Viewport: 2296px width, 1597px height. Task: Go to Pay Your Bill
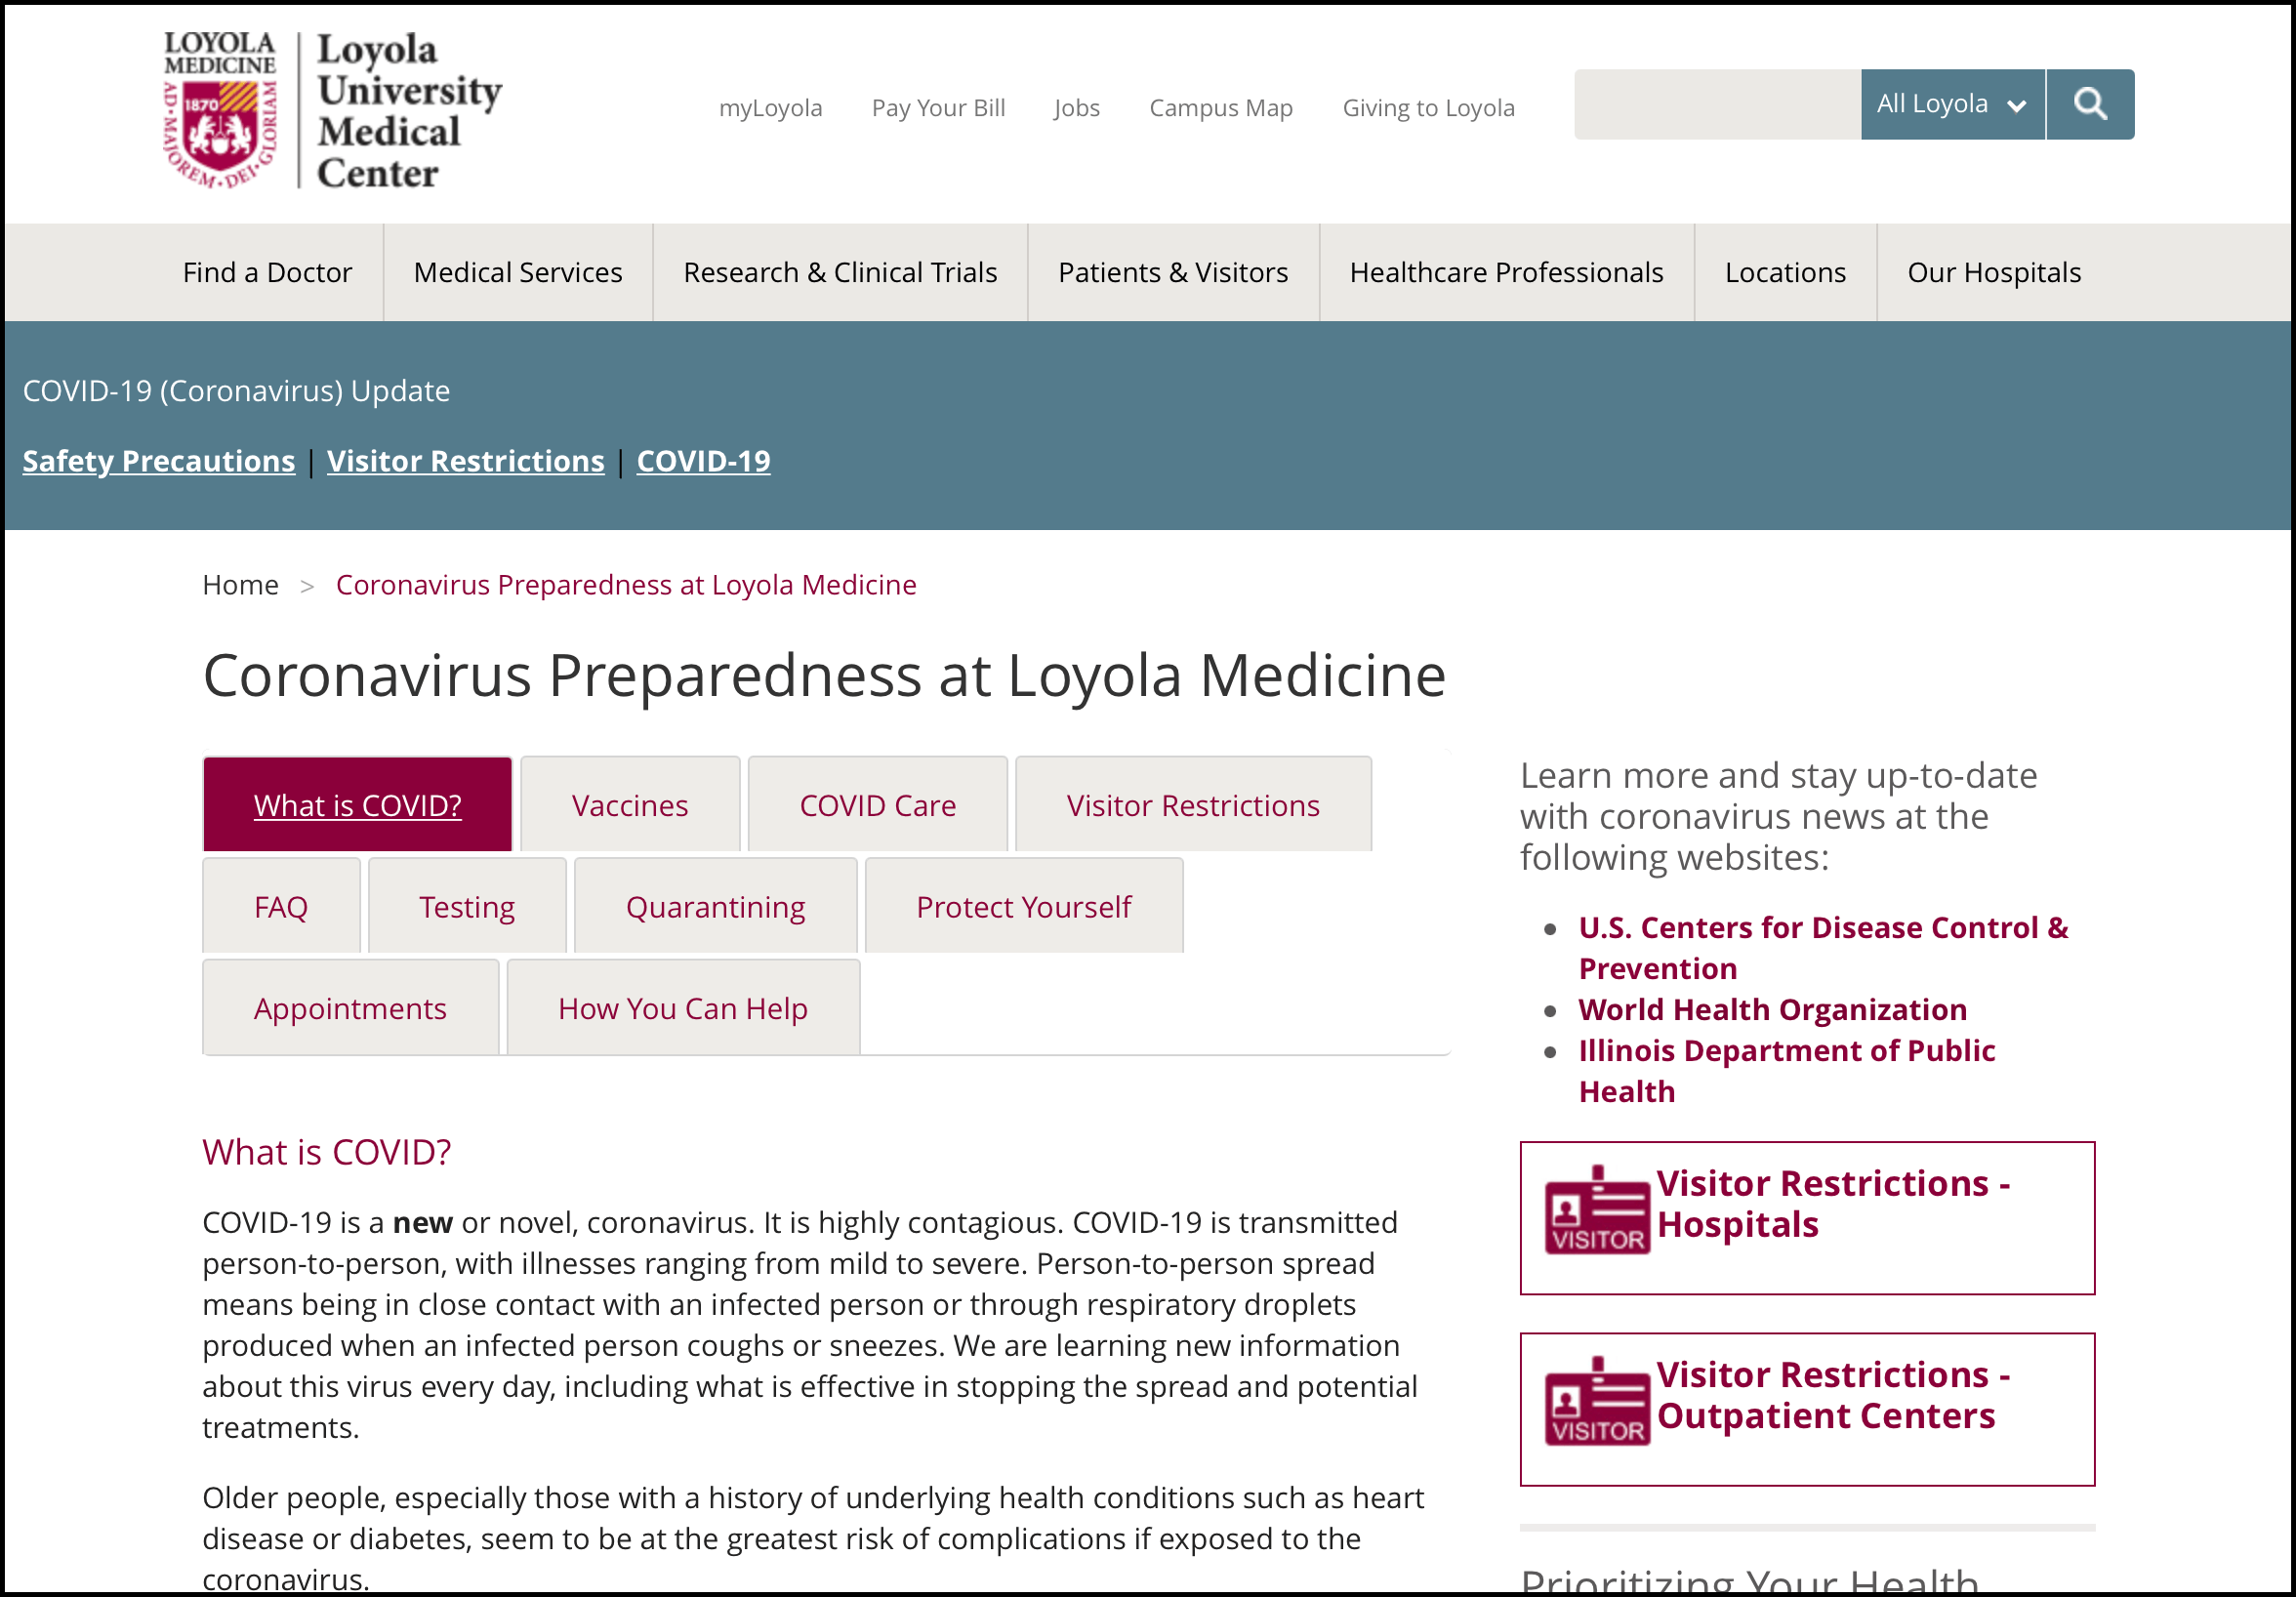pyautogui.click(x=938, y=108)
